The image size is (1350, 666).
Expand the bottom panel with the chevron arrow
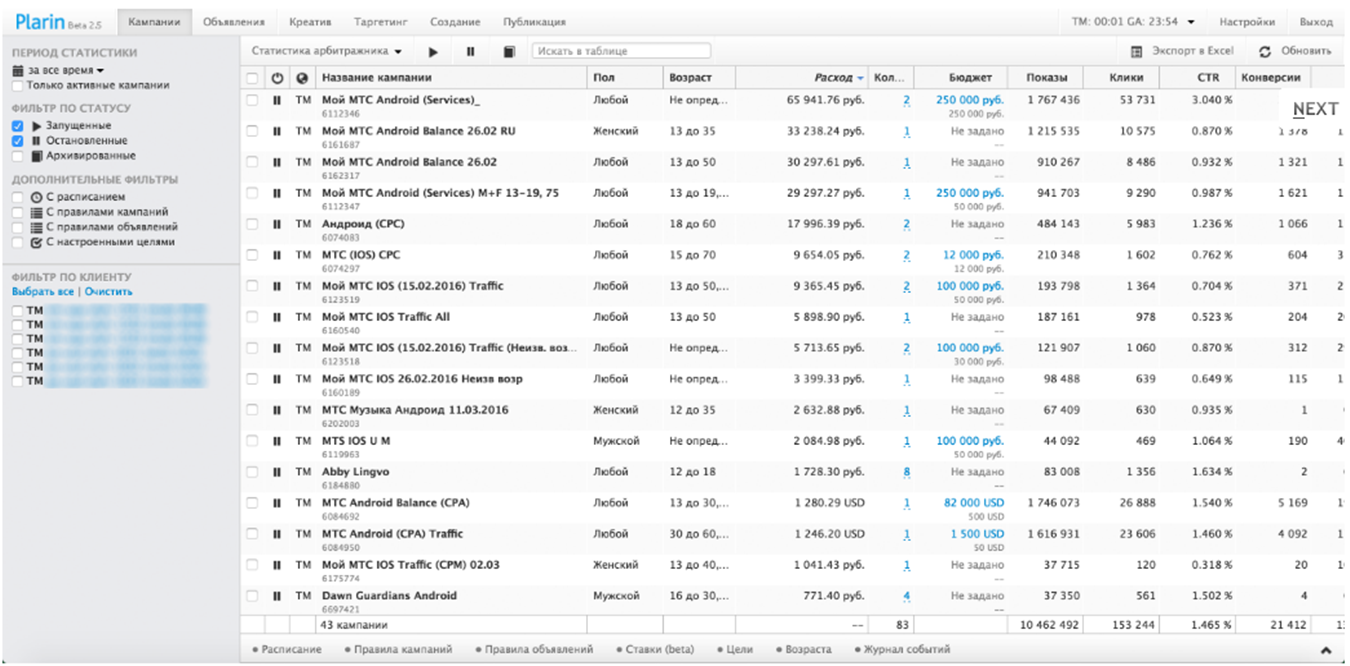click(1326, 650)
